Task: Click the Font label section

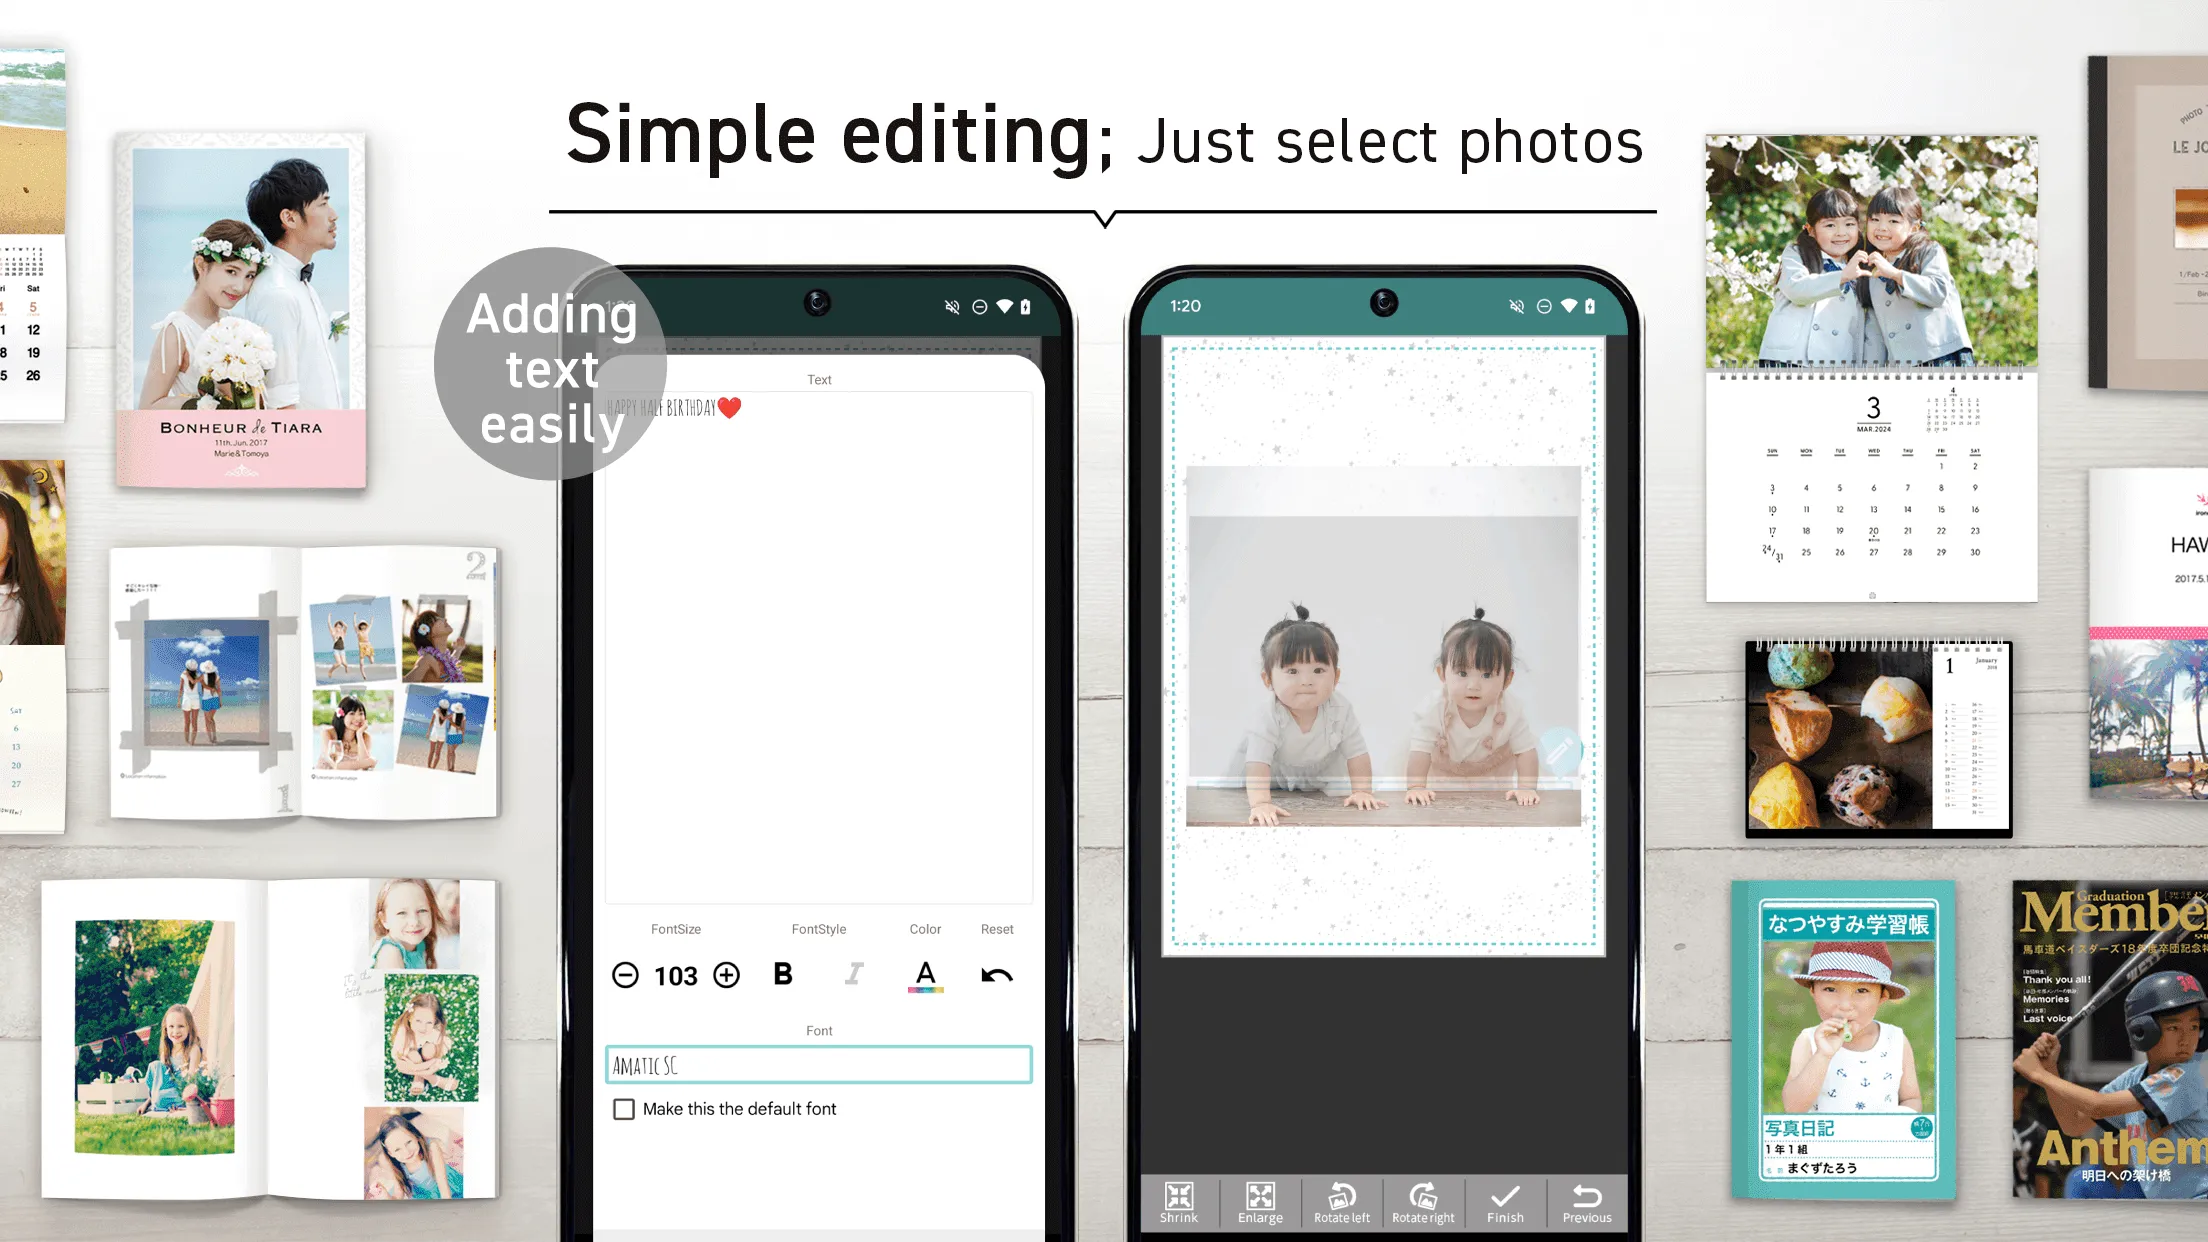Action: point(819,1031)
